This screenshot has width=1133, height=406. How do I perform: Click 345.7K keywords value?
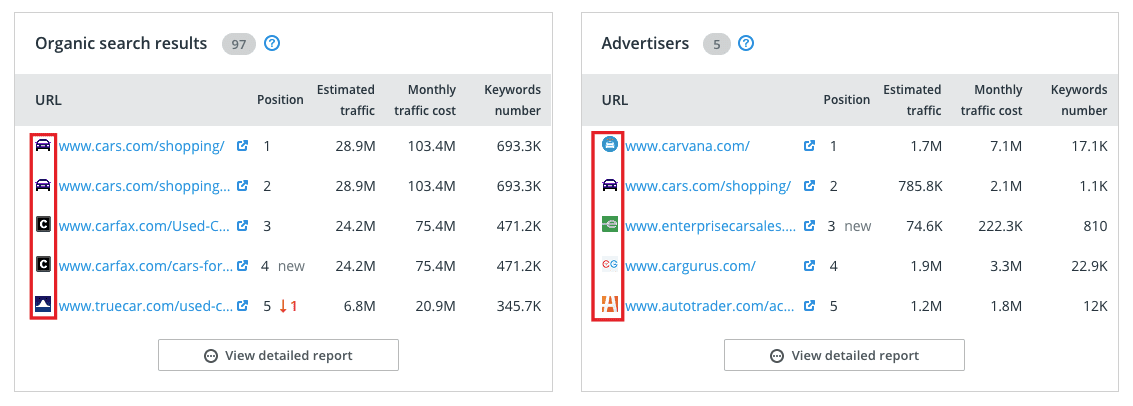tap(519, 306)
